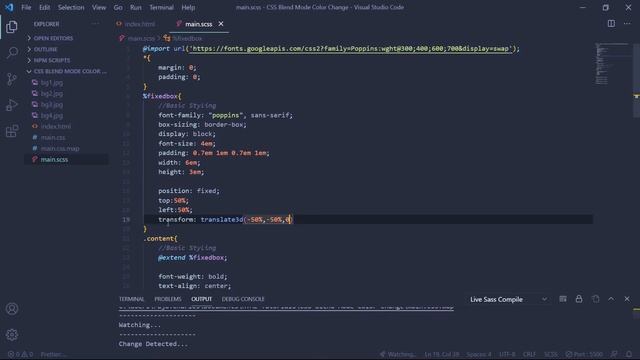The height and width of the screenshot is (360, 640).
Task: Open the Run and Debug view
Action: click(12, 105)
